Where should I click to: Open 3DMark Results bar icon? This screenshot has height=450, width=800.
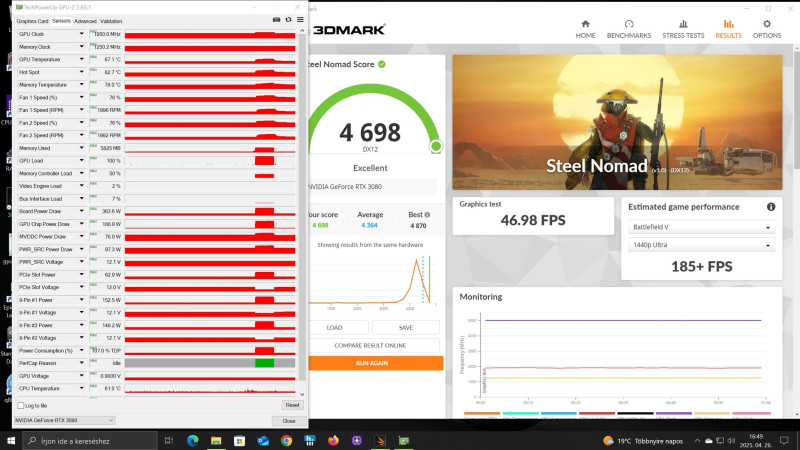pos(728,24)
